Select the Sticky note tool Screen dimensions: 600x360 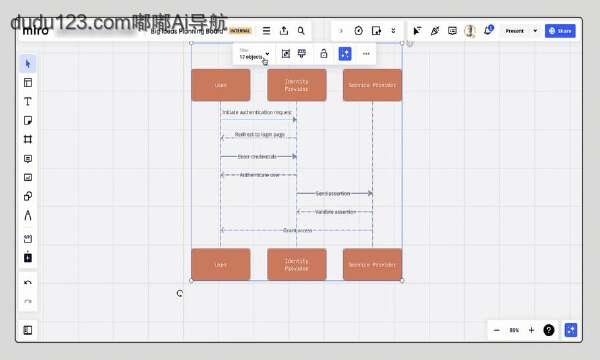28,121
